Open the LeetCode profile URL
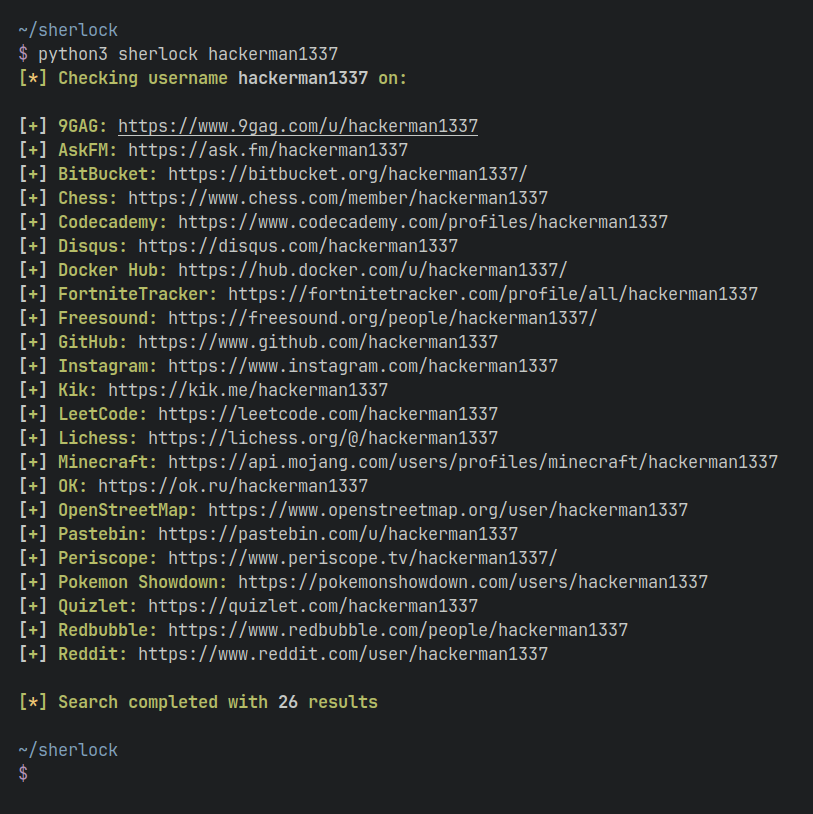Viewport: 813px width, 814px height. coord(327,414)
